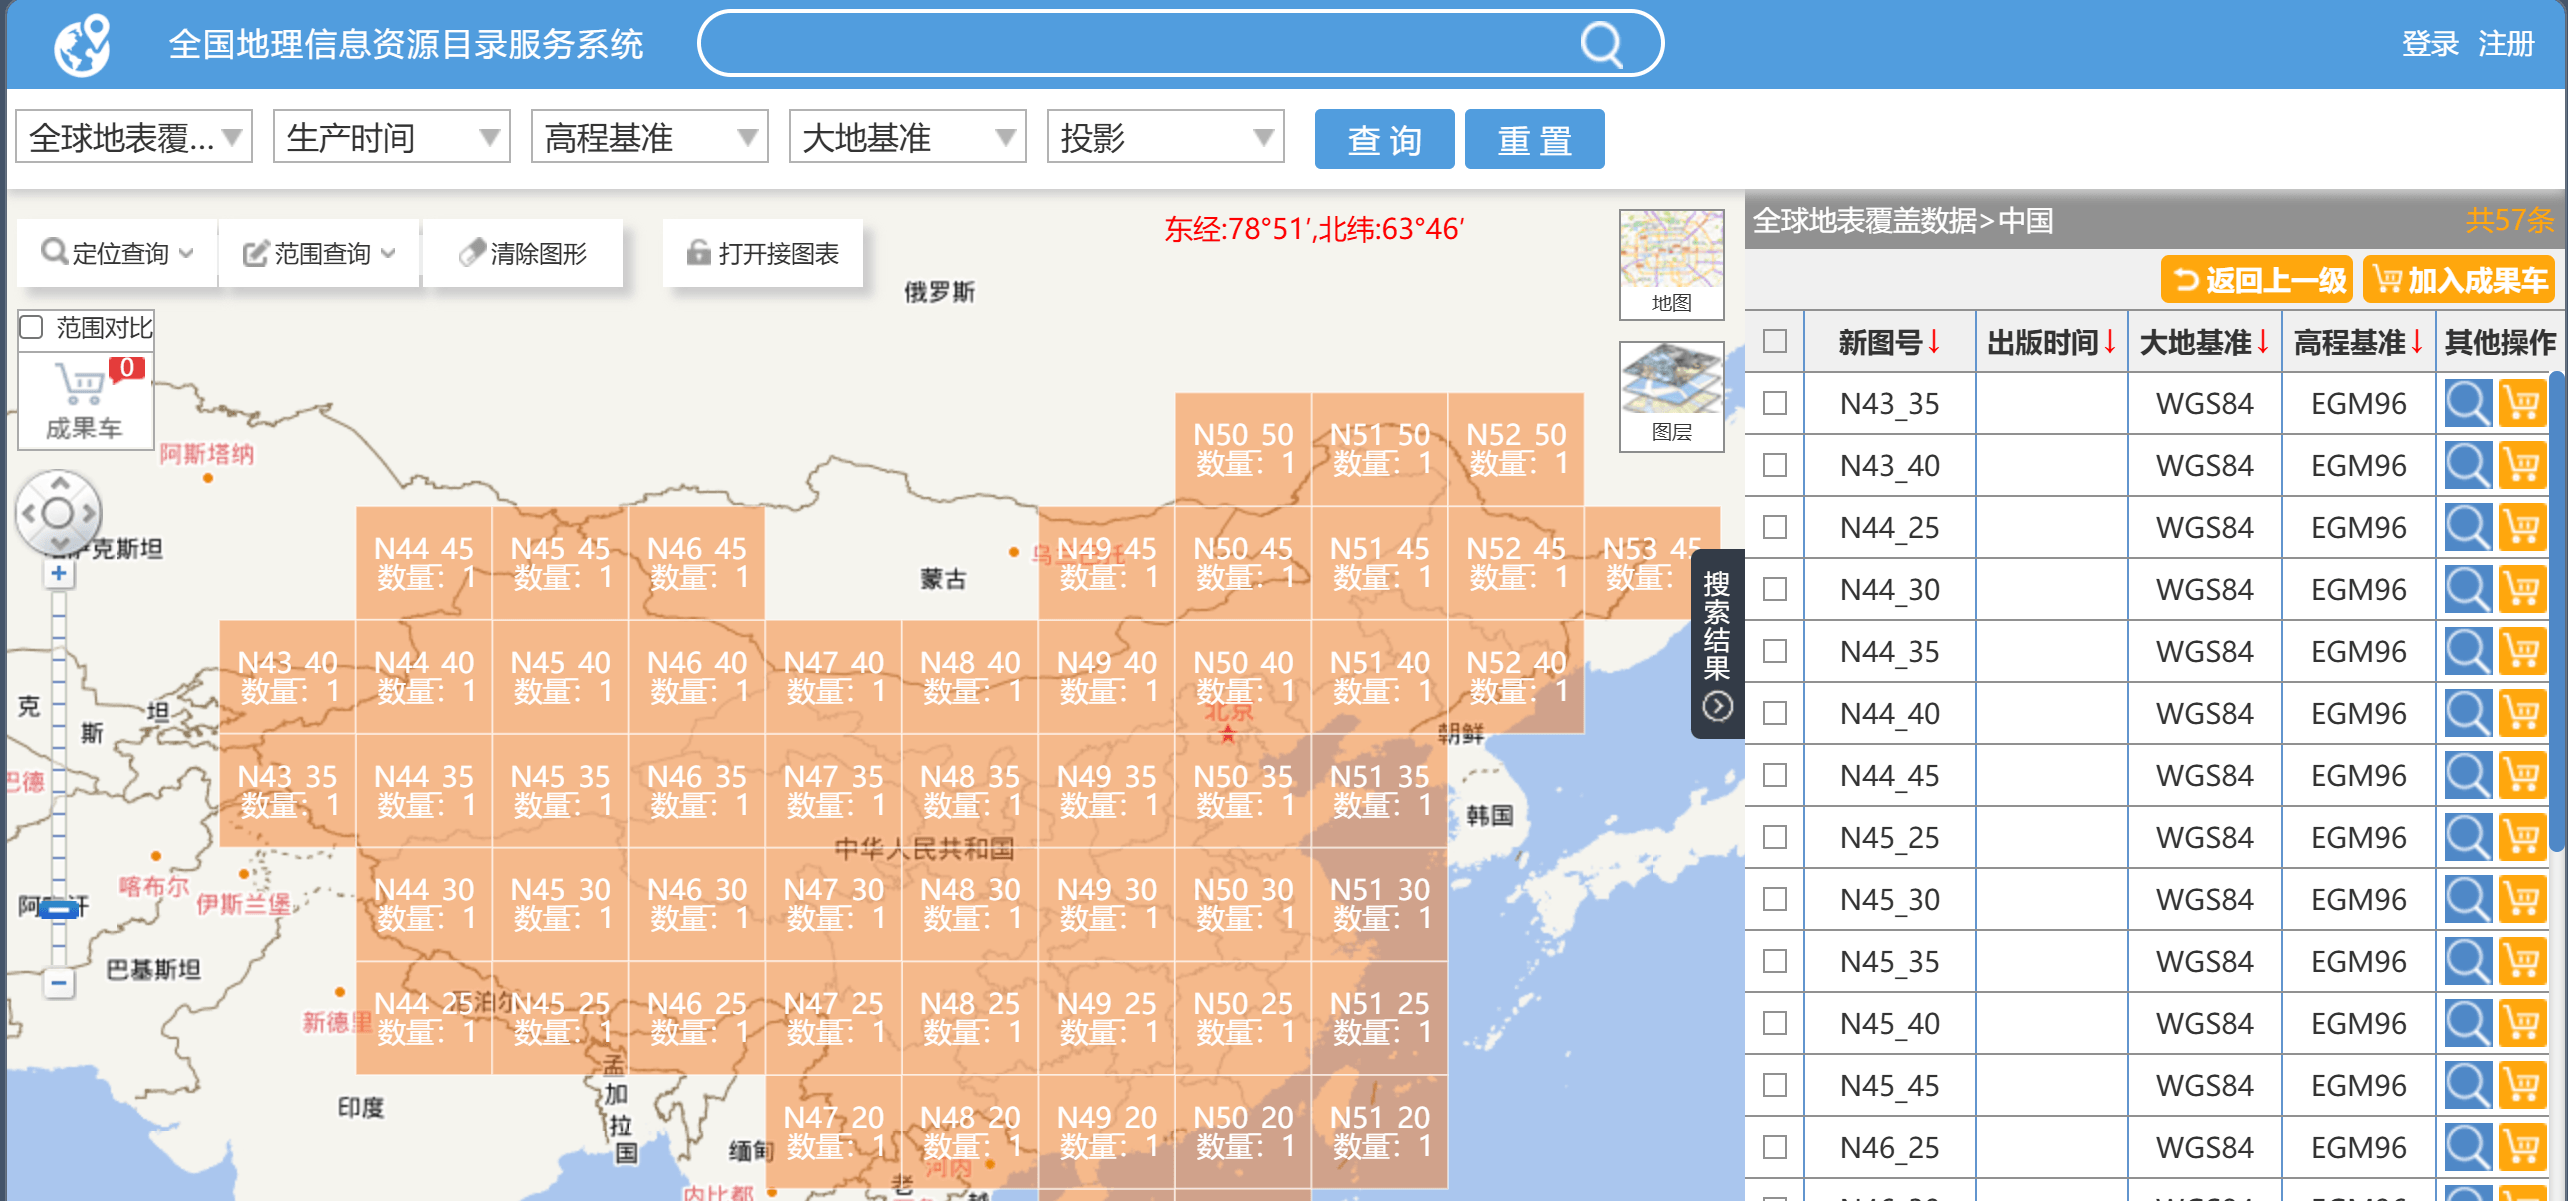Screen dimensions: 2568x1201
Task: Select map tile N43_40
Action: pyautogui.click(x=287, y=677)
